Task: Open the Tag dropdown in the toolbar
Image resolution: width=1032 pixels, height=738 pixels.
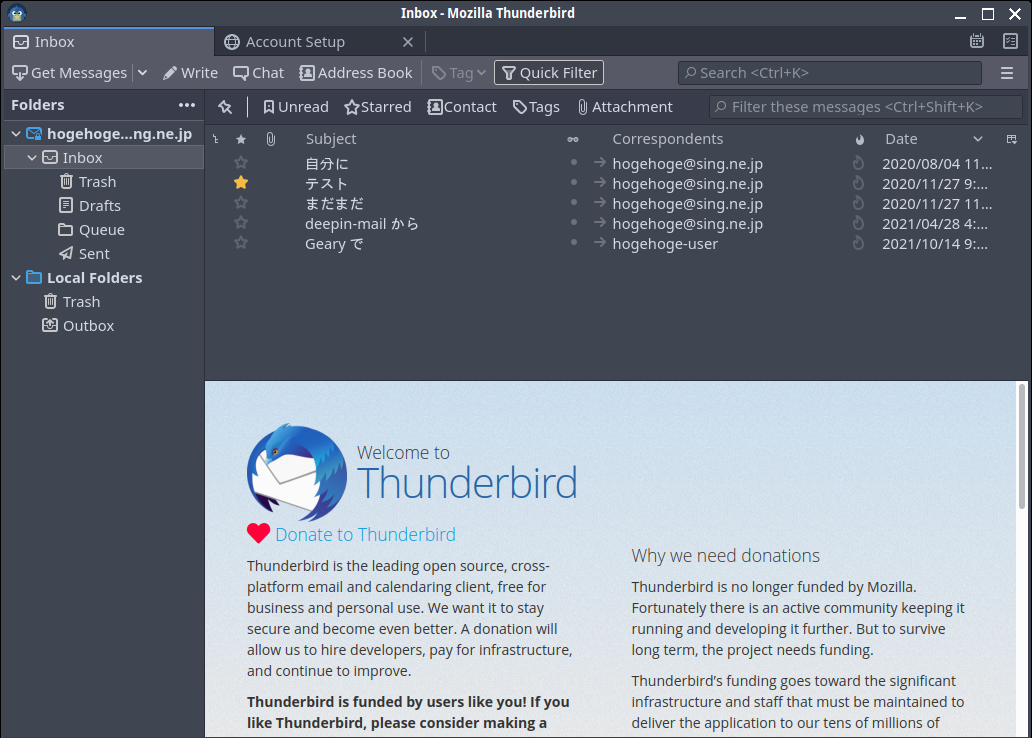Action: pyautogui.click(x=459, y=73)
